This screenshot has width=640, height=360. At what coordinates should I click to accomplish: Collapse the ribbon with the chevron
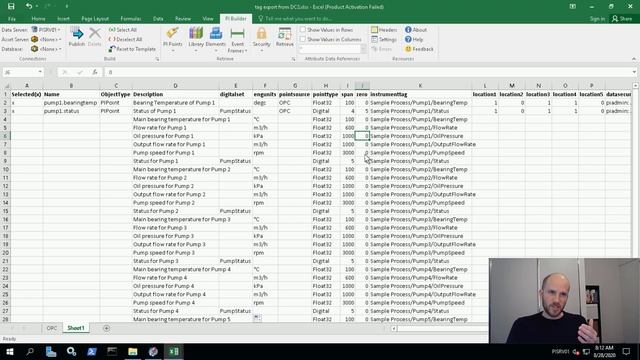tap(634, 59)
